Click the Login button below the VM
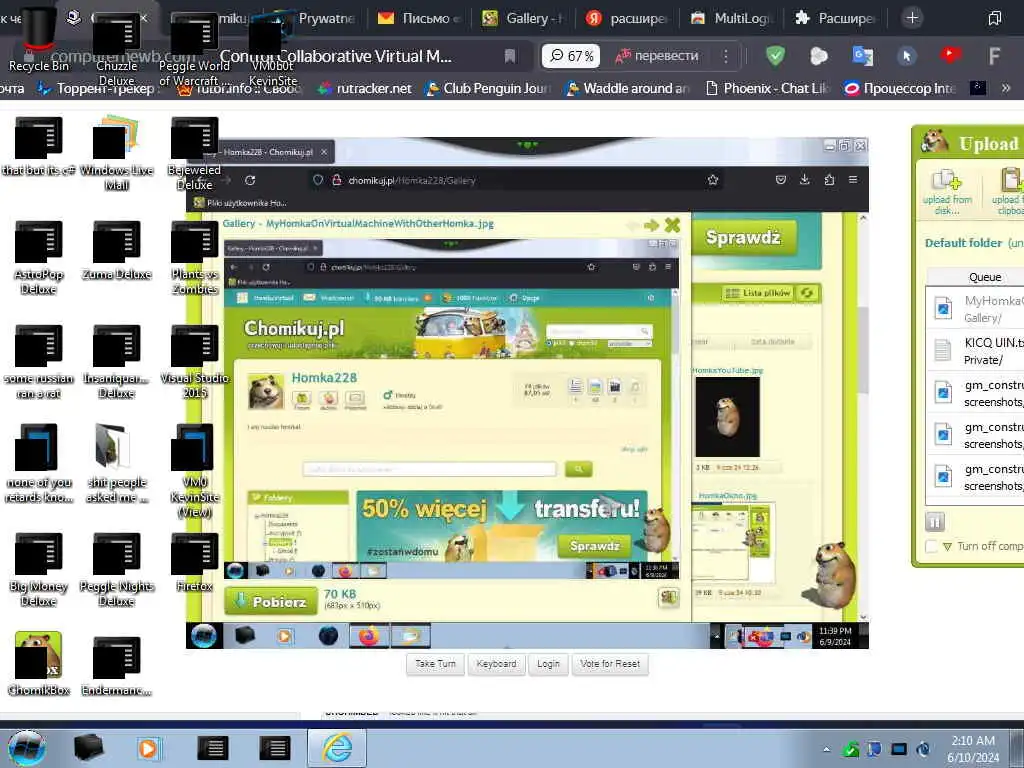1024x768 pixels. click(548, 664)
